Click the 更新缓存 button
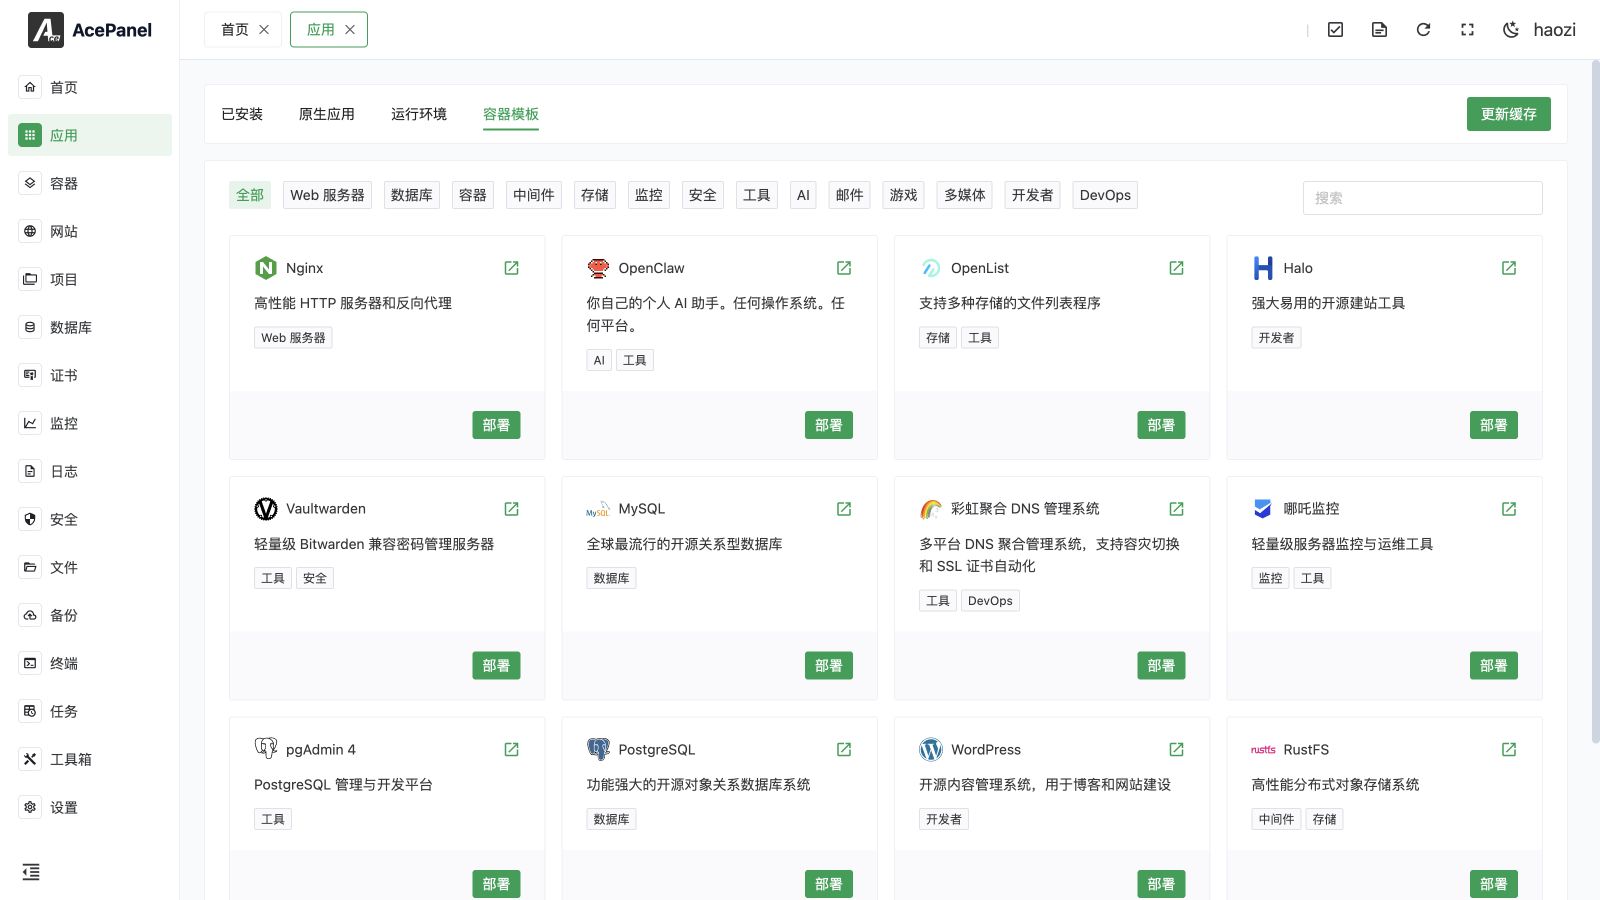Screen dimensions: 1600x900 click(1509, 114)
